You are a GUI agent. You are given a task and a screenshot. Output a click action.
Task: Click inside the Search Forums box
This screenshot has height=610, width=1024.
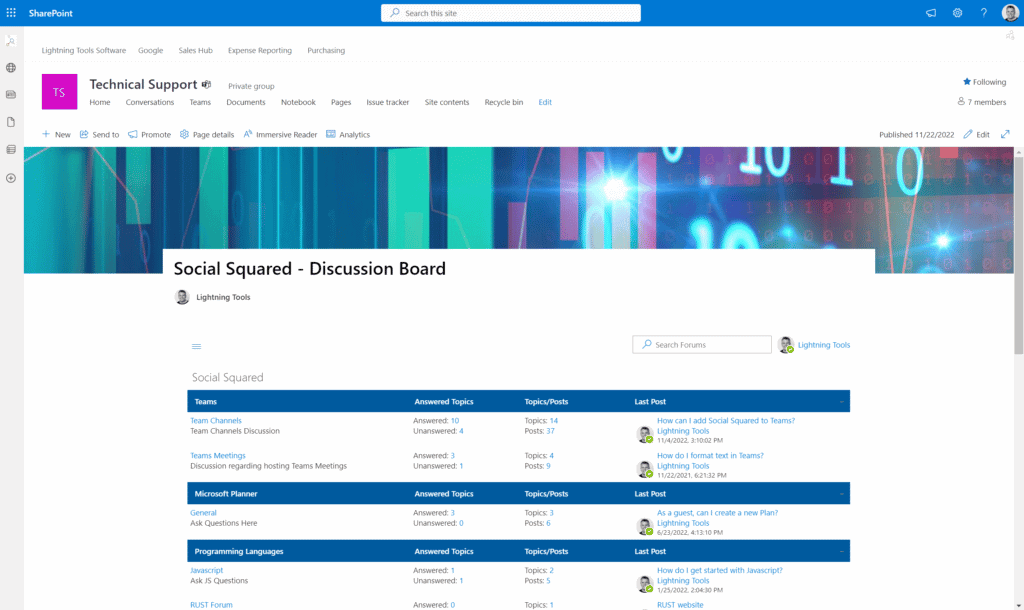tap(701, 344)
